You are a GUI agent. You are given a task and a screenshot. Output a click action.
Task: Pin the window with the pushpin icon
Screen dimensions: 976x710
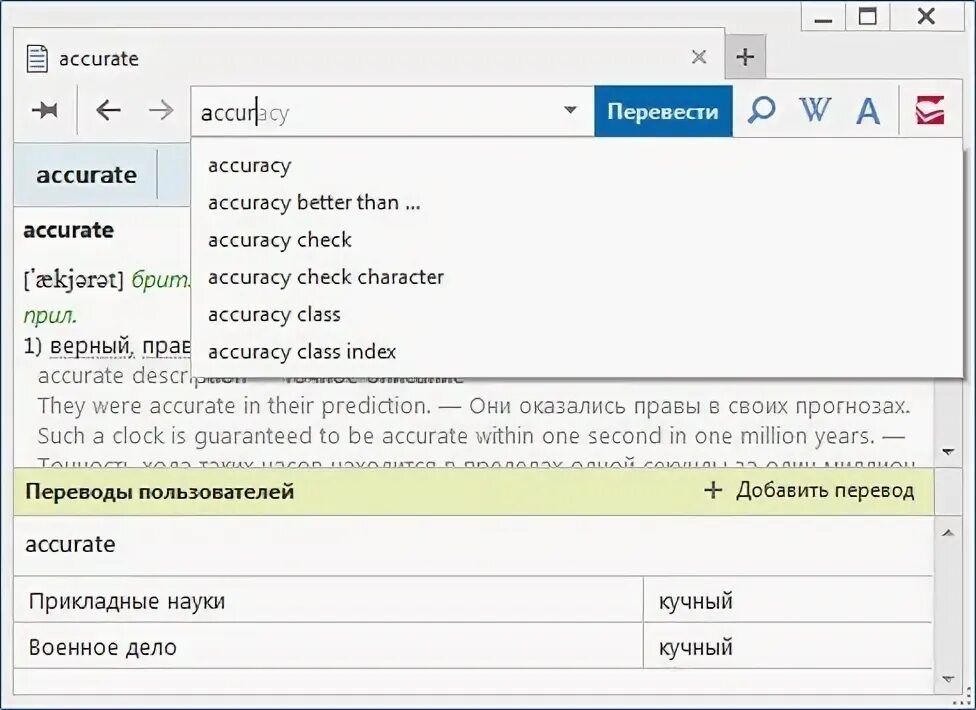point(45,111)
